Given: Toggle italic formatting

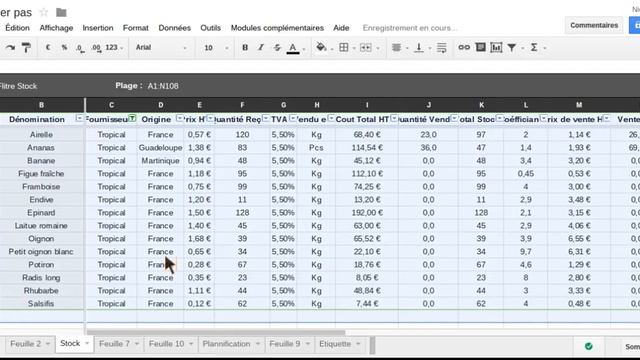Looking at the screenshot, I should 261,47.
